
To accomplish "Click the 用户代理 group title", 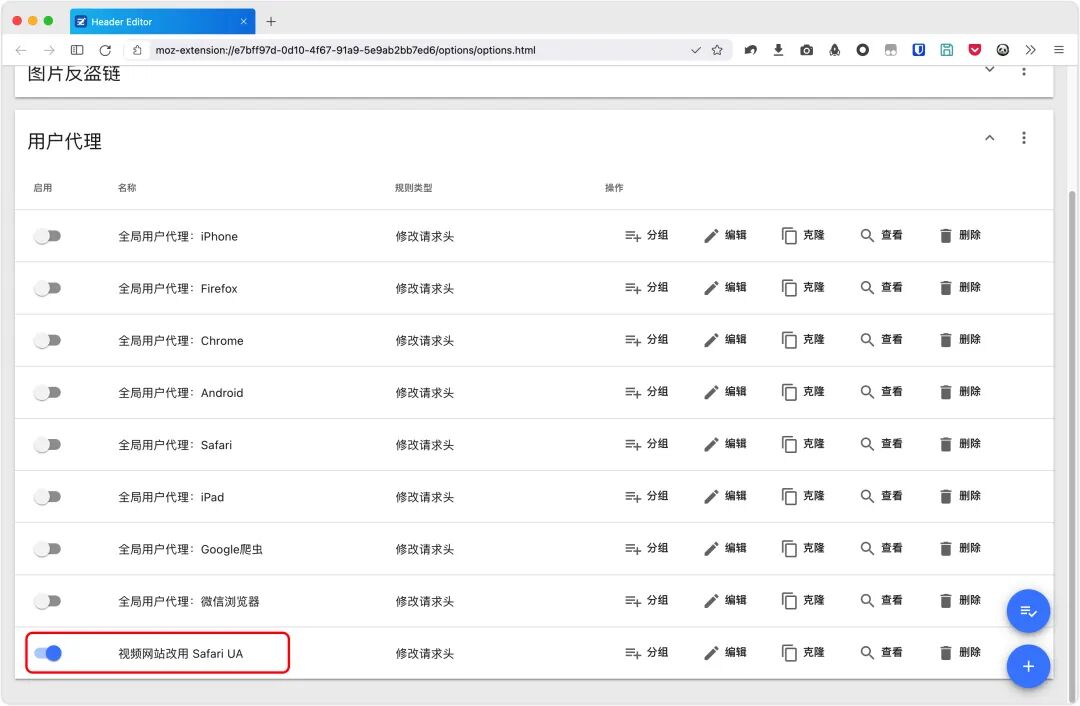I will [x=65, y=141].
